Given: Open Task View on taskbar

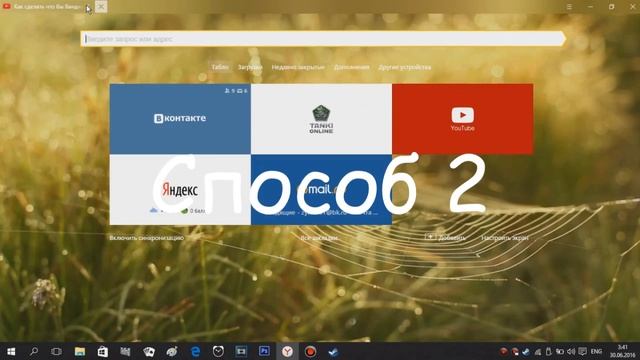Looking at the screenshot, I should point(56,351).
